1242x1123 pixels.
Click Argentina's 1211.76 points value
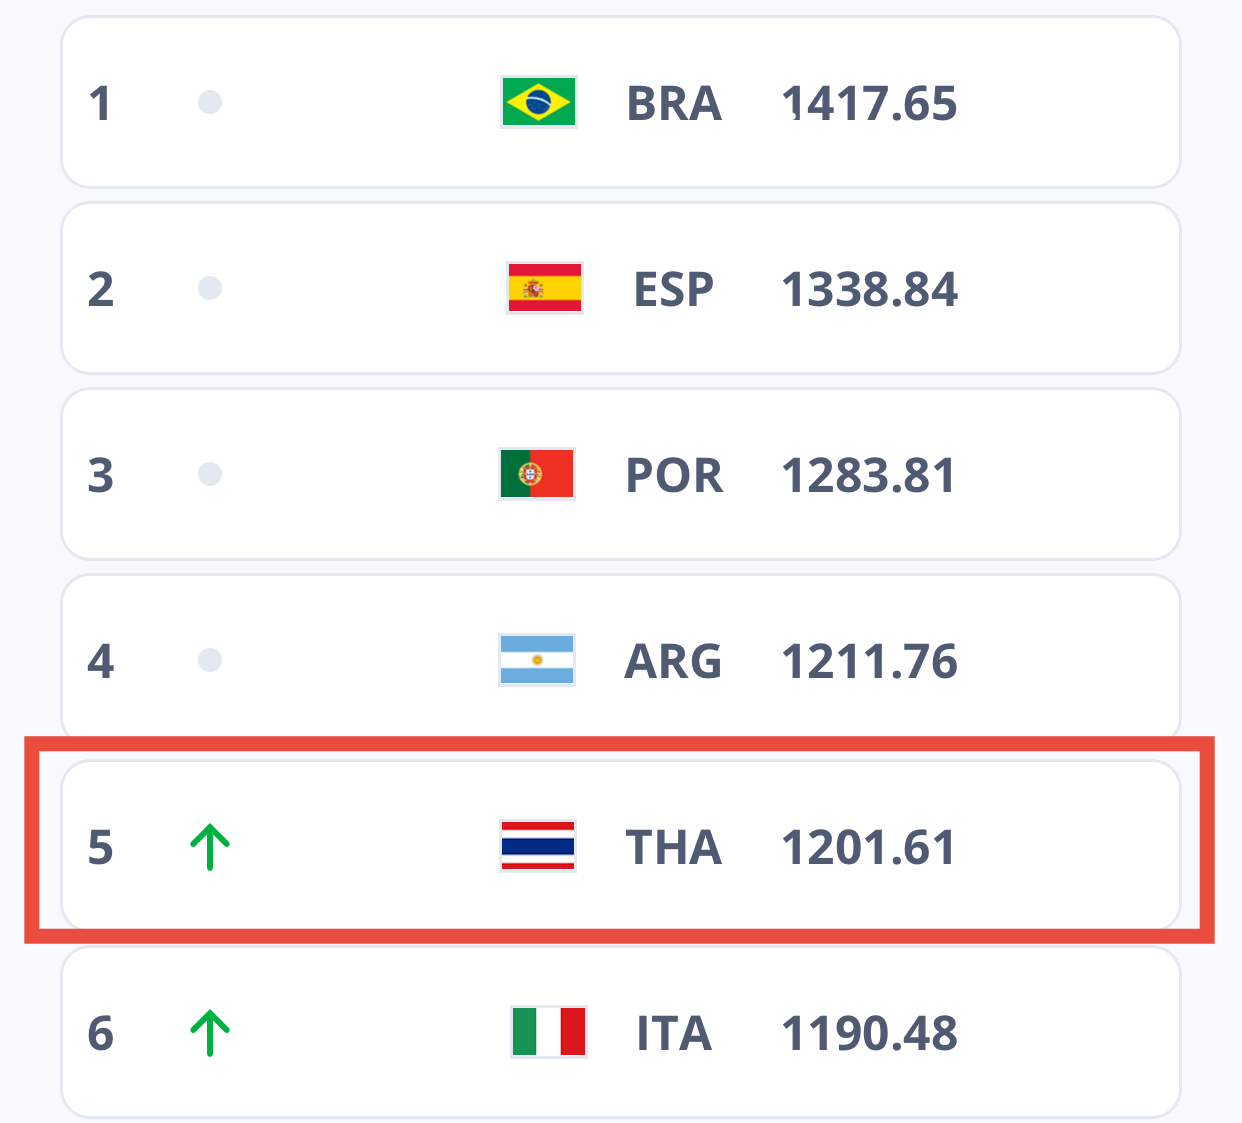(x=869, y=662)
